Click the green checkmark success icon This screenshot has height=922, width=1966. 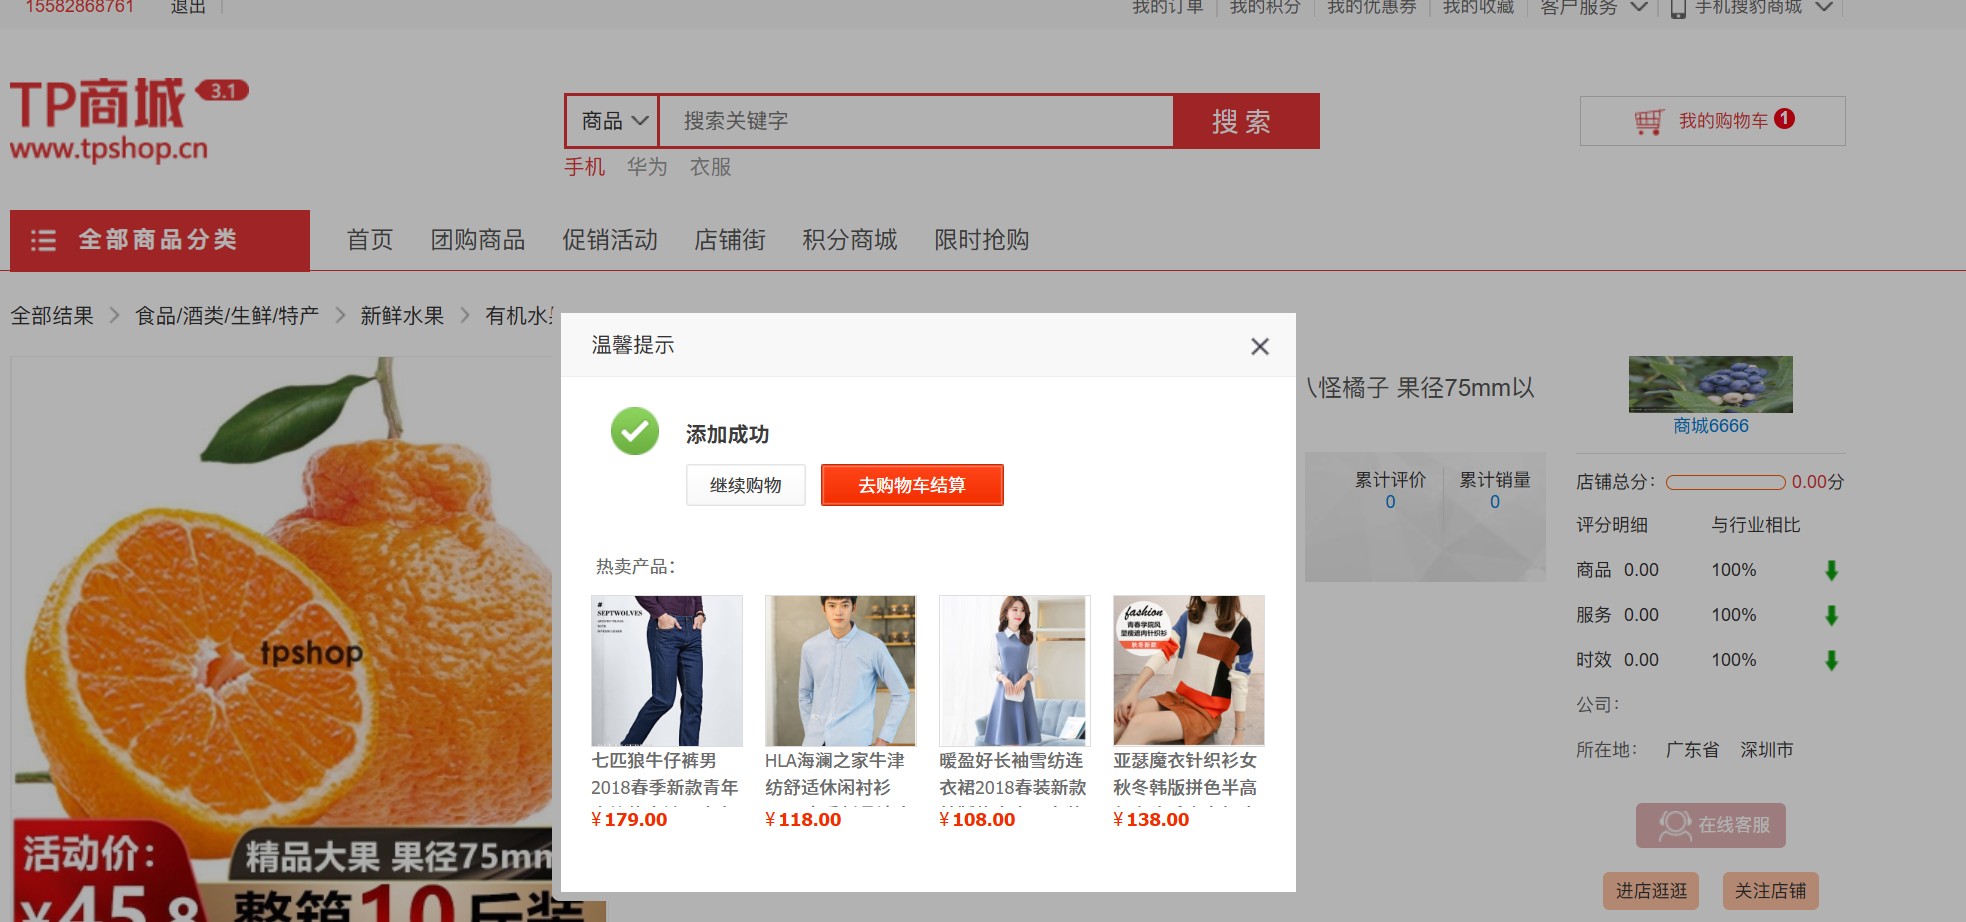pyautogui.click(x=634, y=430)
